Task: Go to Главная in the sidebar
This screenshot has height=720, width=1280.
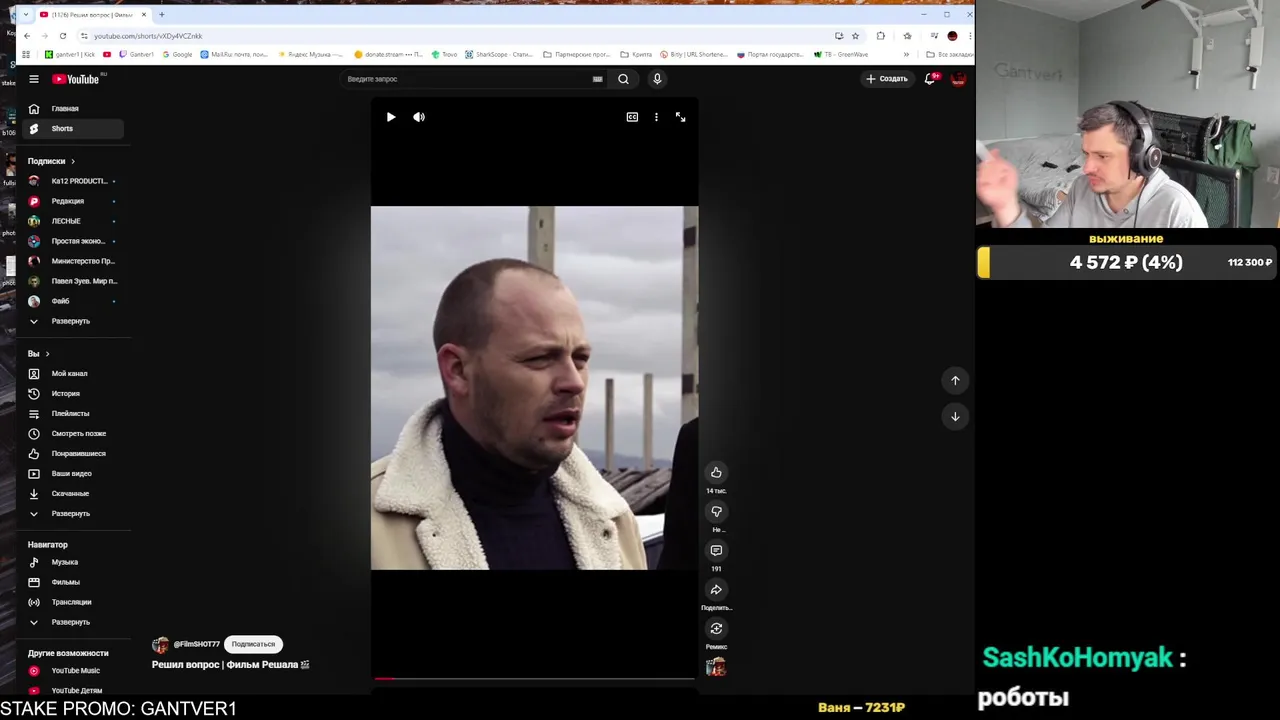Action: tap(72, 108)
